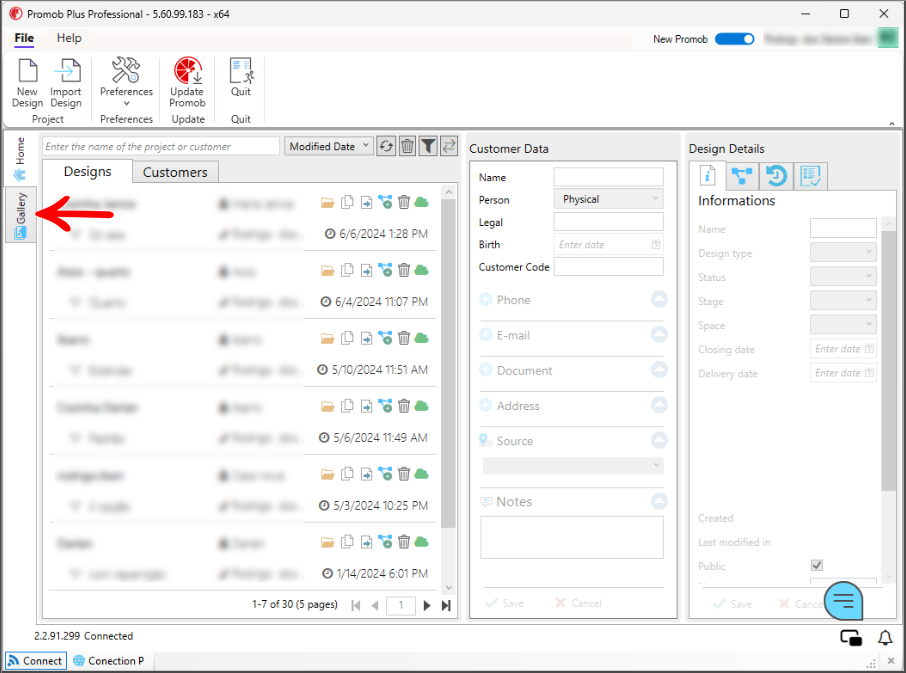Click copy icon for the 6/6/2024 design
Viewport: 906px width, 673px height.
(x=347, y=202)
